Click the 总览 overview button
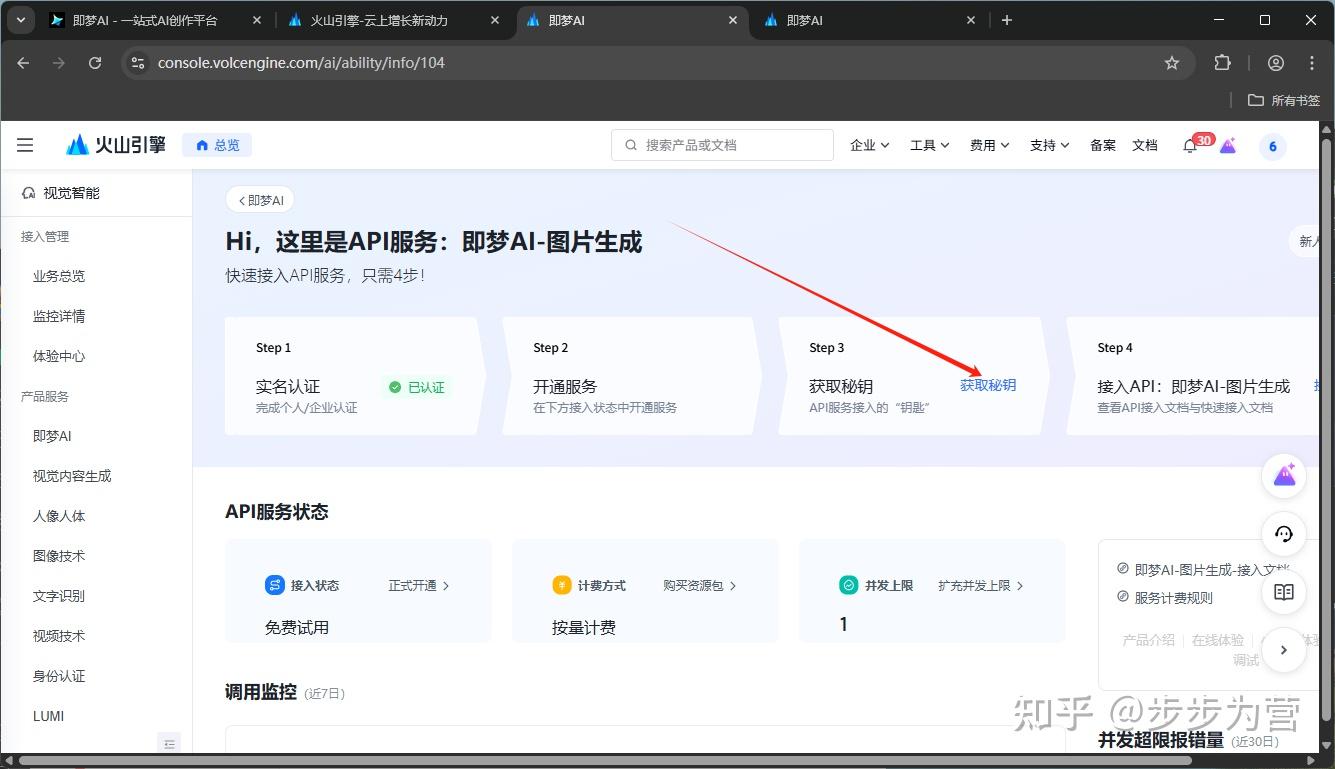Image resolution: width=1335 pixels, height=769 pixels. 217,145
